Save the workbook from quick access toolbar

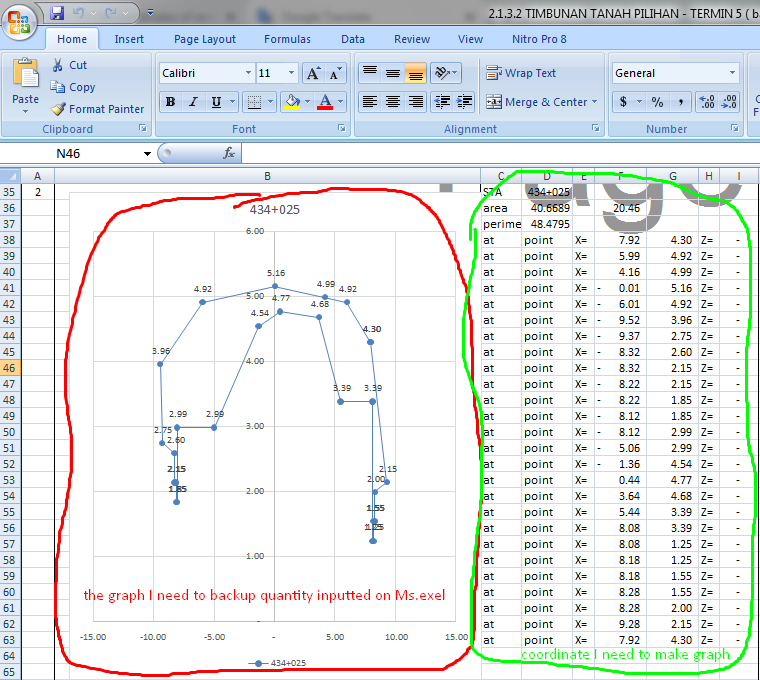57,13
